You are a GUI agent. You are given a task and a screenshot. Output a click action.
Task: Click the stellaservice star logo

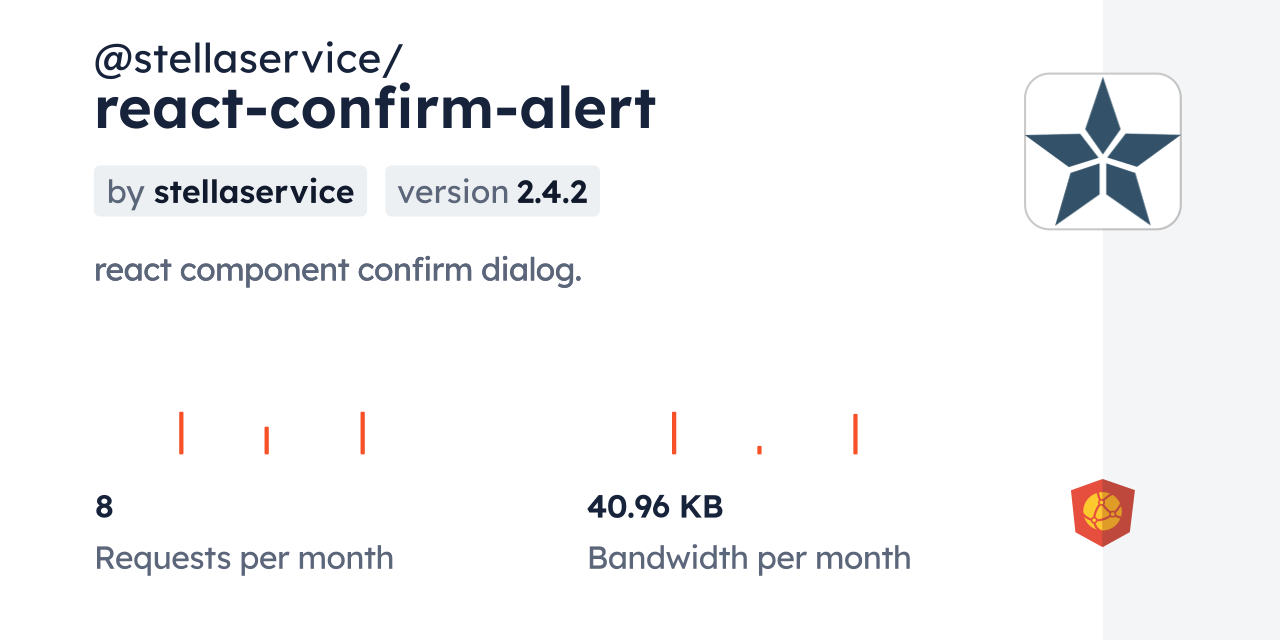(1102, 151)
